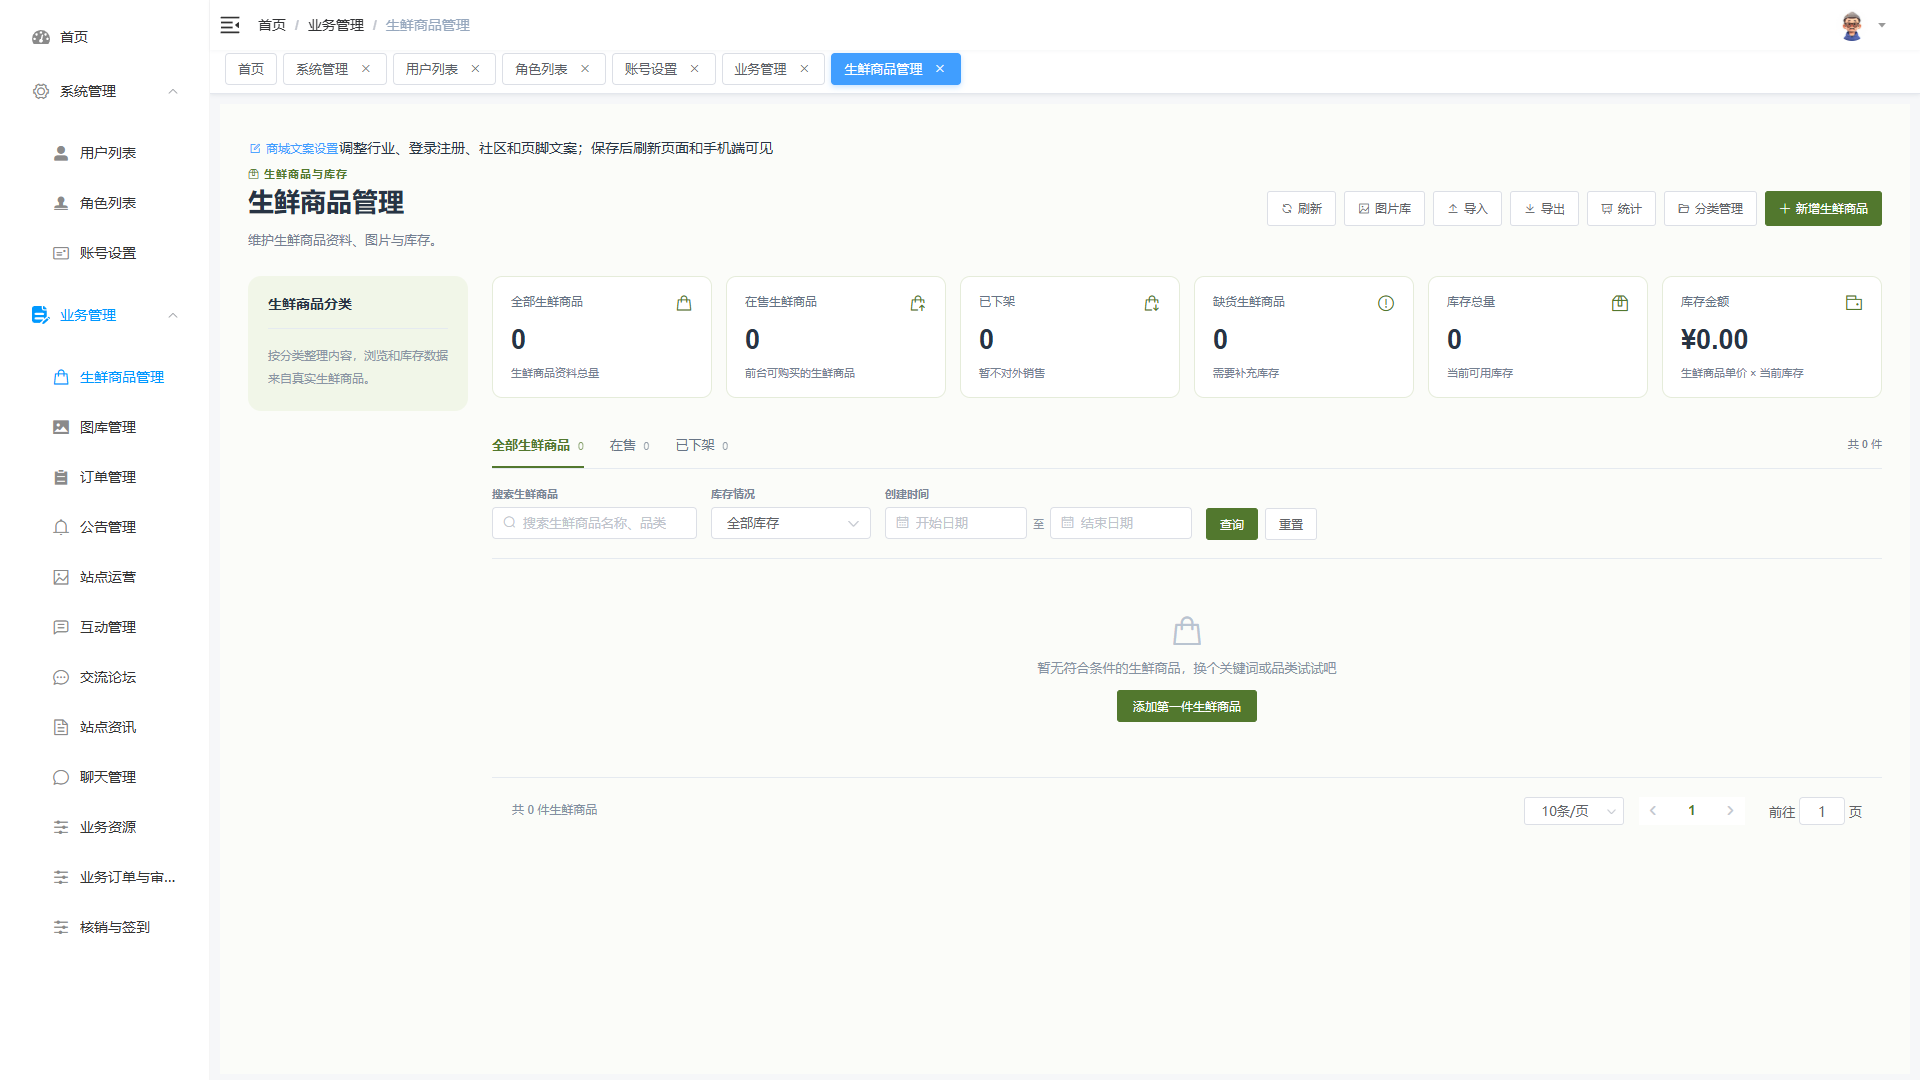Collapse the 系统管理 sidebar group
This screenshot has height=1080, width=1920.
point(173,91)
